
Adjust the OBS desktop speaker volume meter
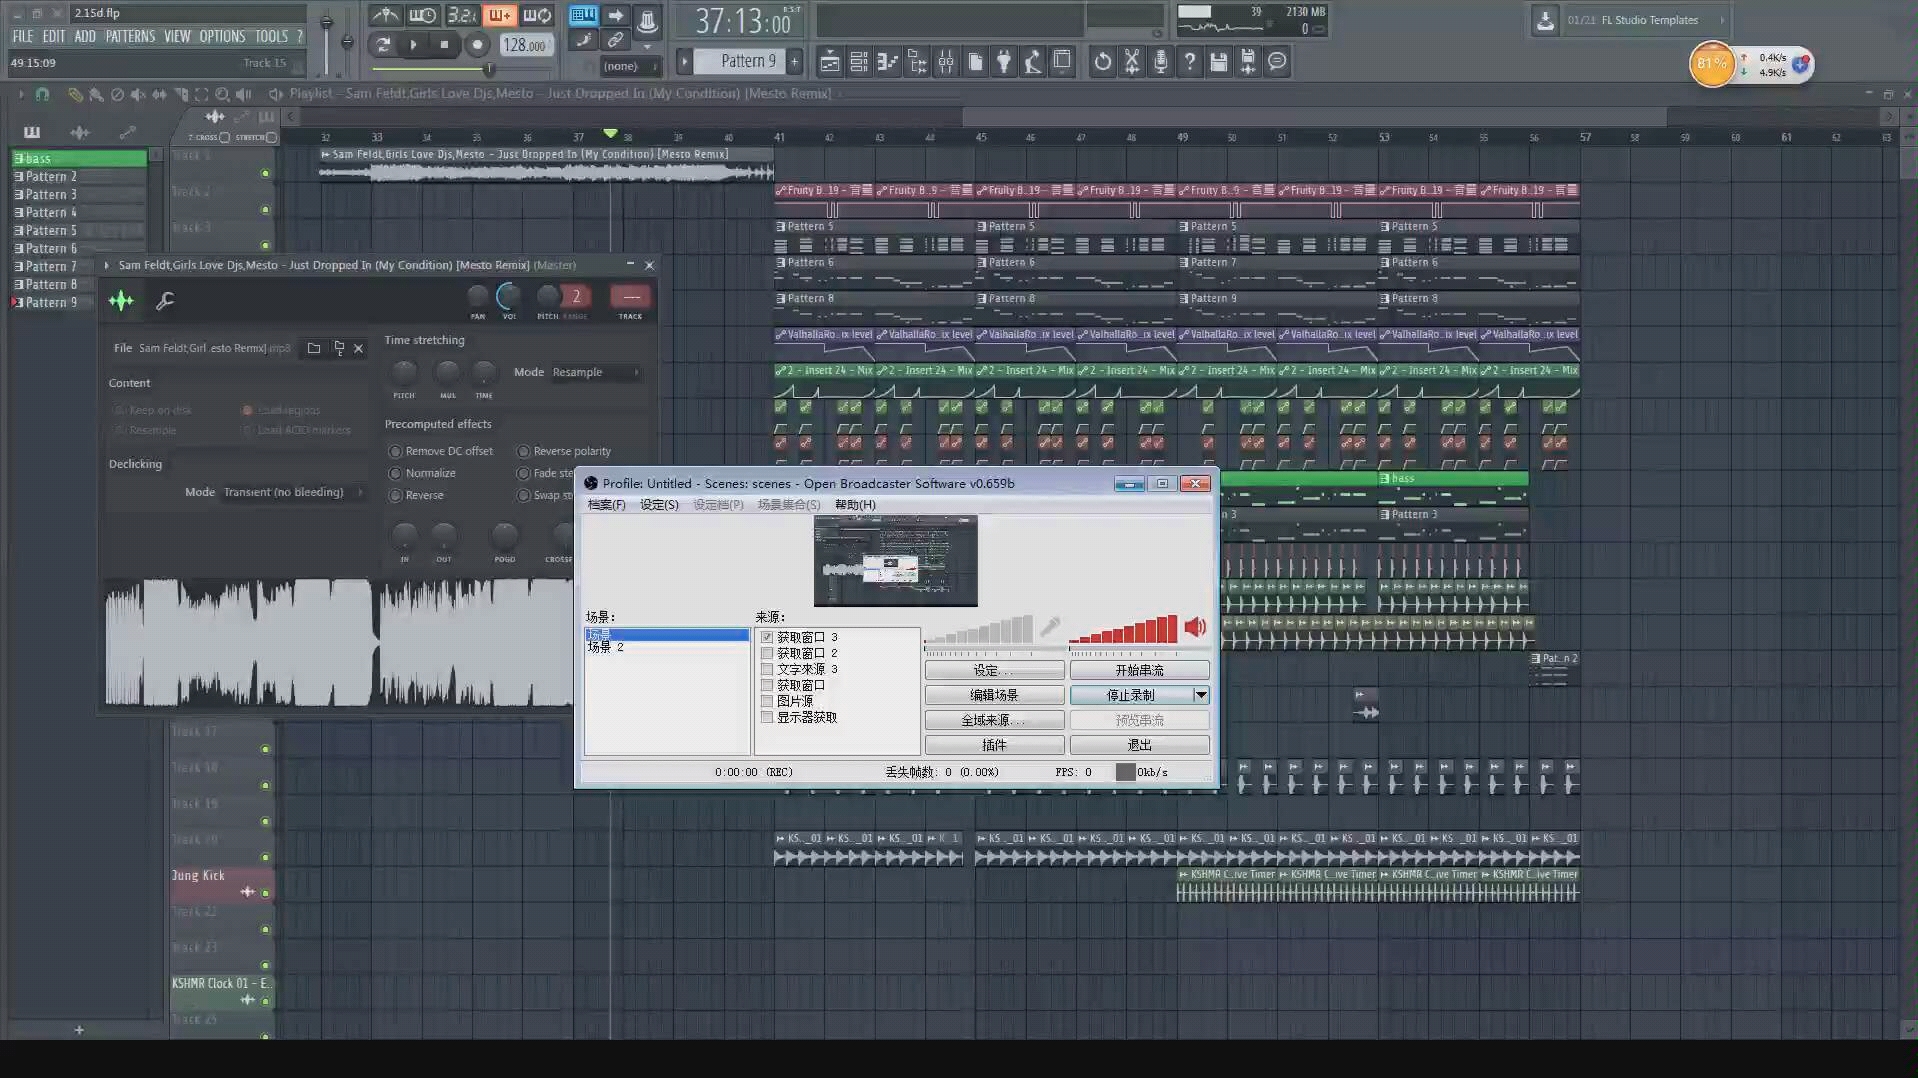click(1123, 629)
